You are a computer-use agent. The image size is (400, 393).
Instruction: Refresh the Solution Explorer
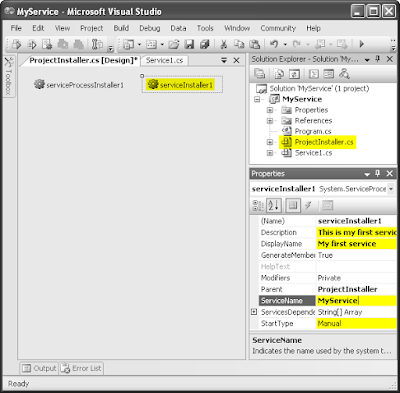point(294,73)
